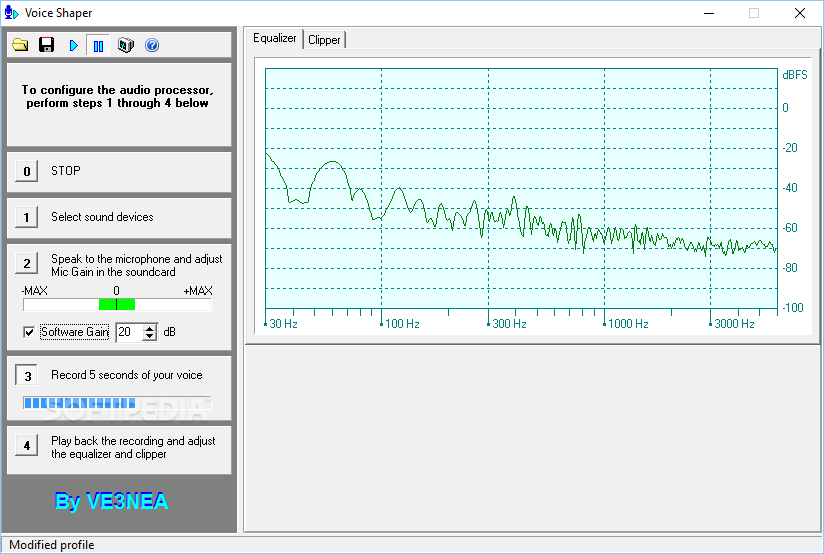Click the 'By VE3NEA' author label
The image size is (824, 554).
111,501
